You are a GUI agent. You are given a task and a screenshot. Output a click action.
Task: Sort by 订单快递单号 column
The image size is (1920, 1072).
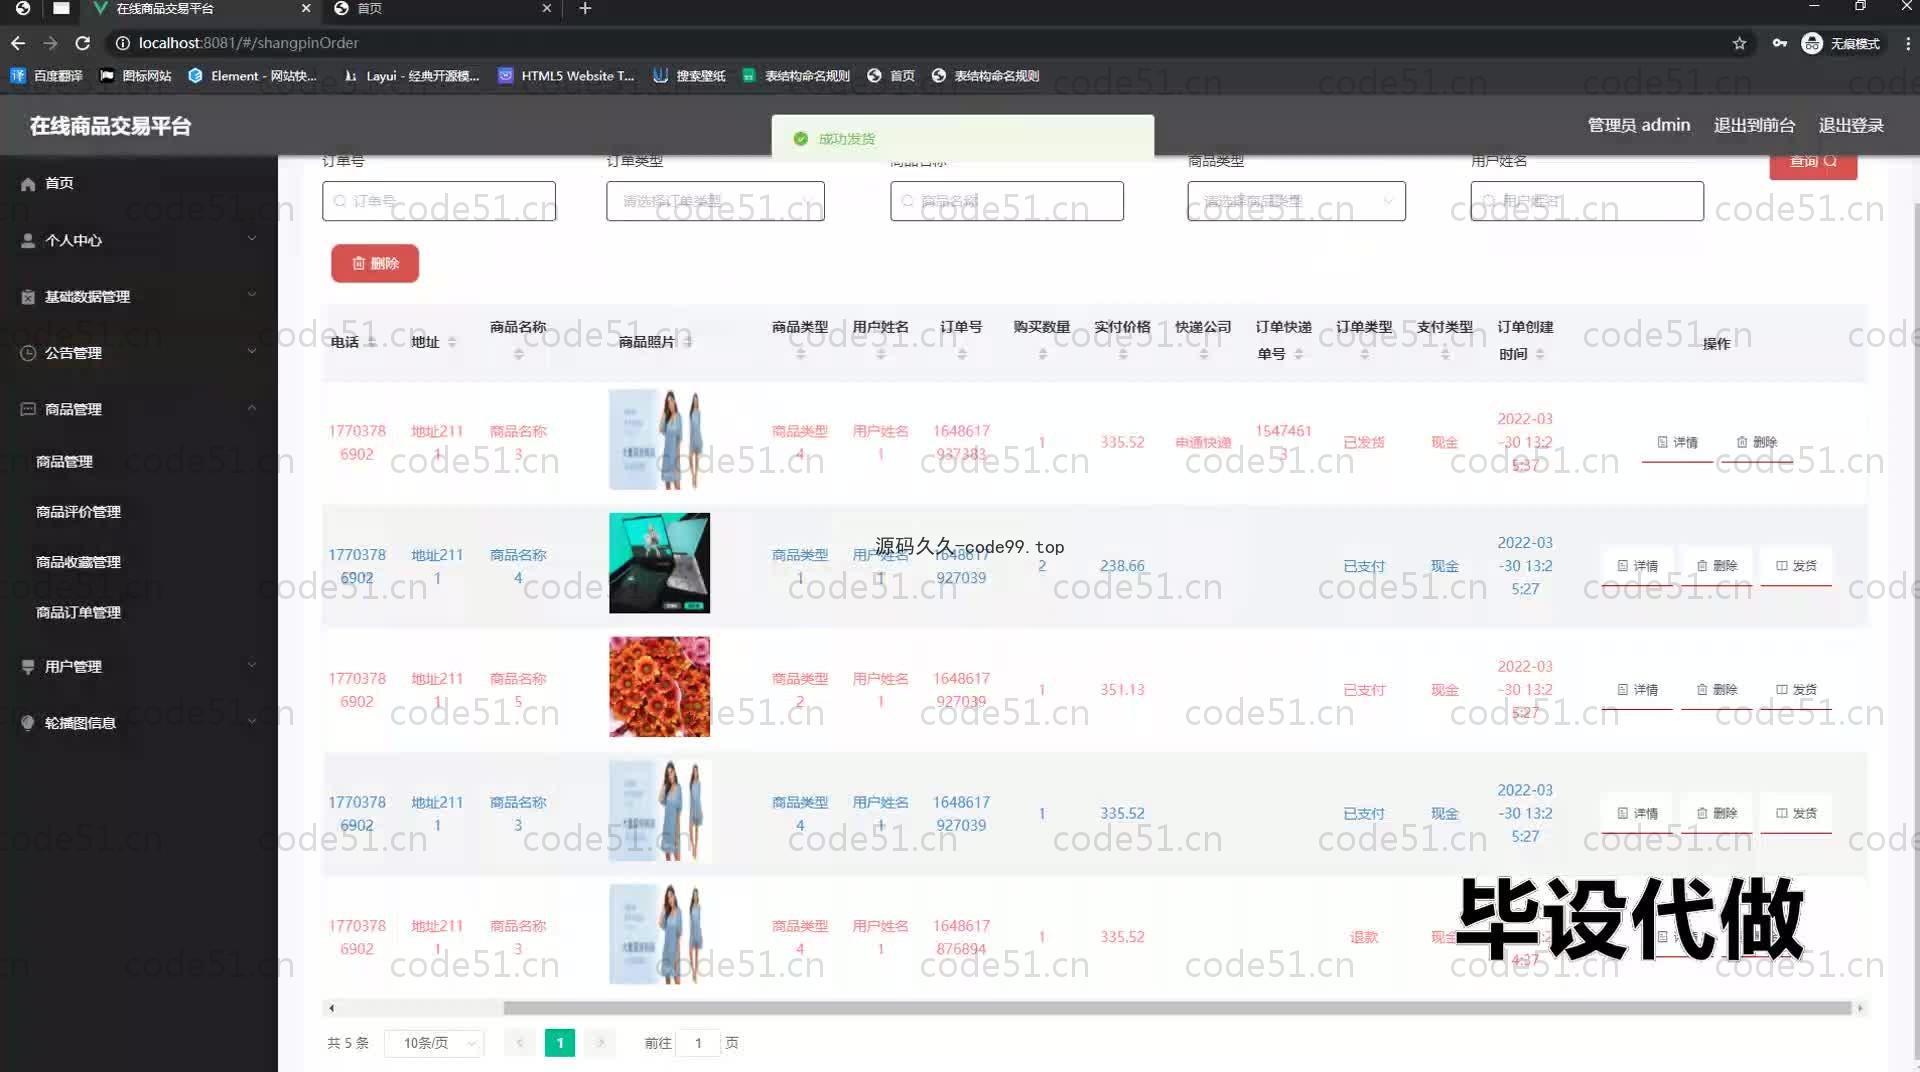pos(1299,354)
